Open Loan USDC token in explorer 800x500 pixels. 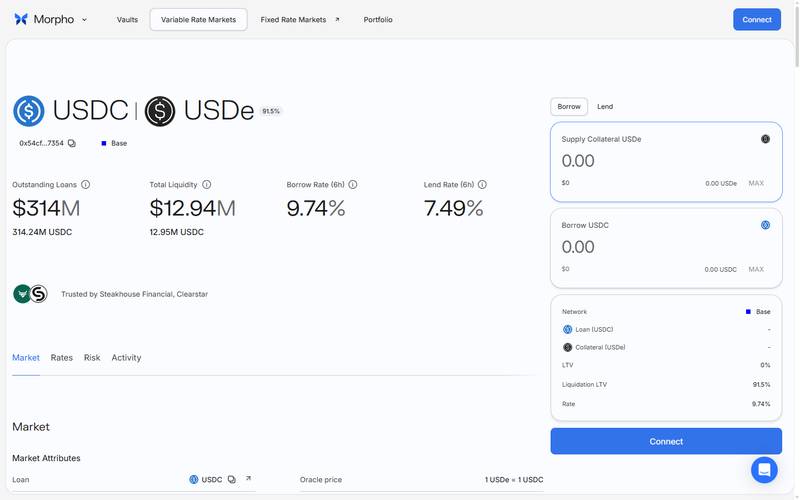pos(248,479)
